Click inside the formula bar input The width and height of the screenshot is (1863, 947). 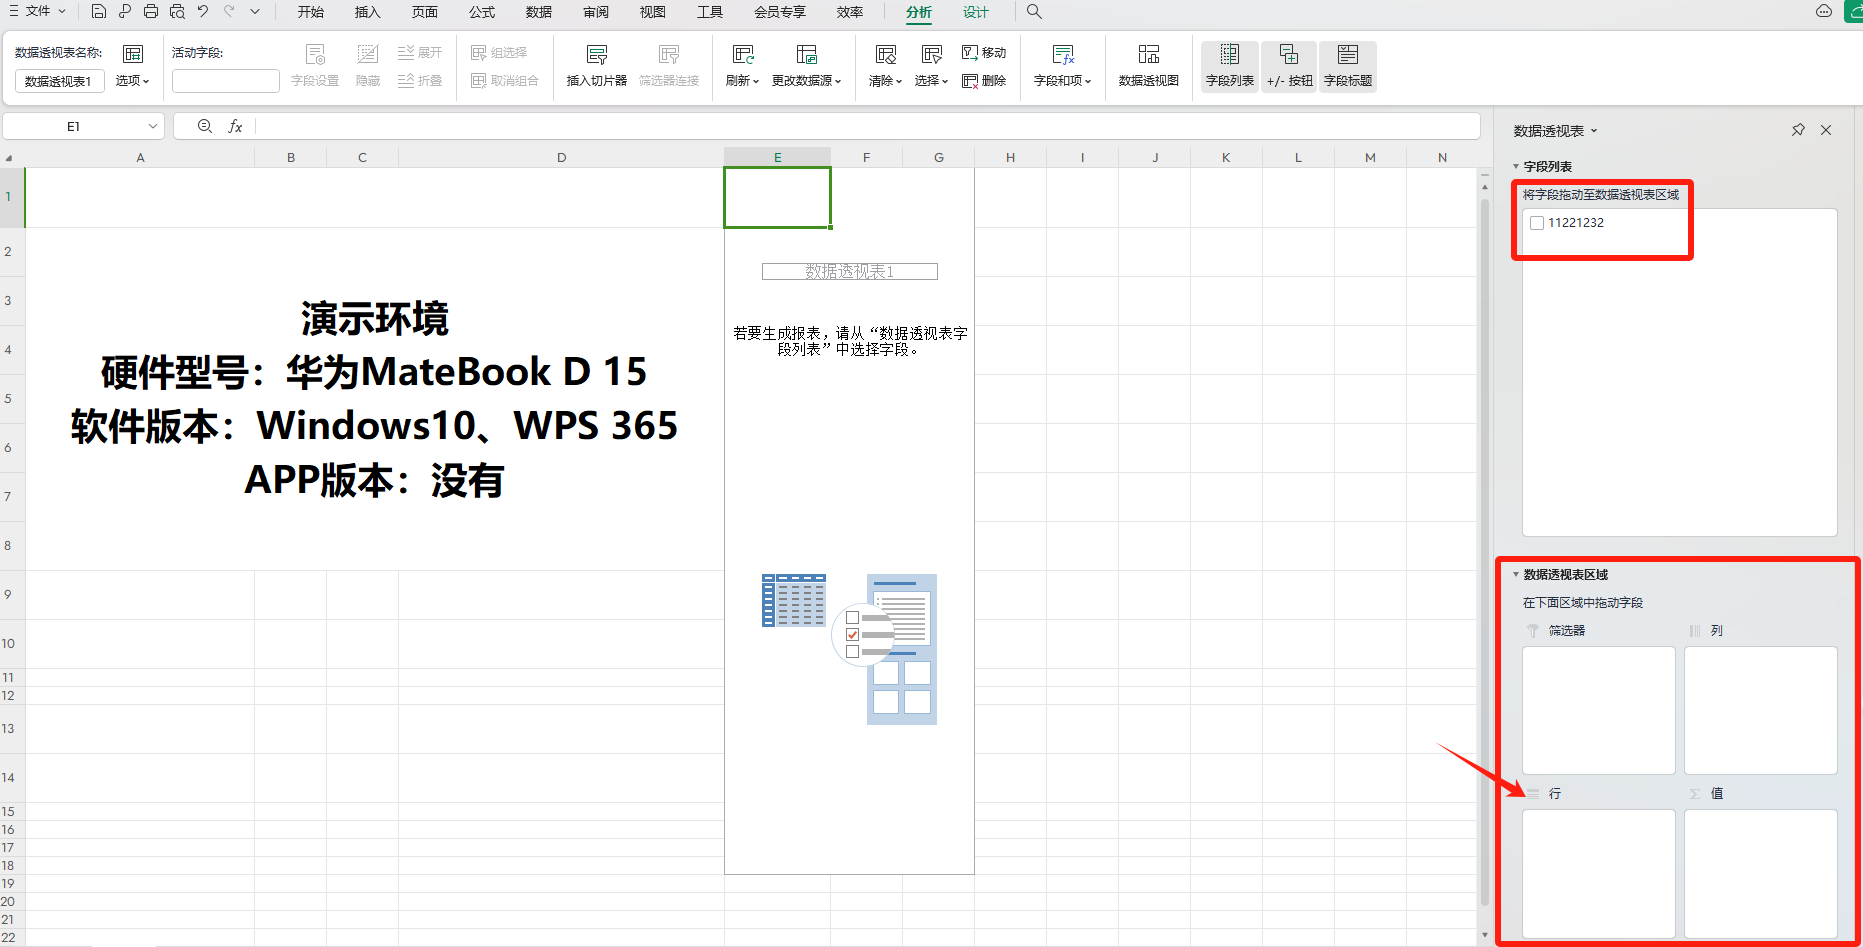(867, 126)
